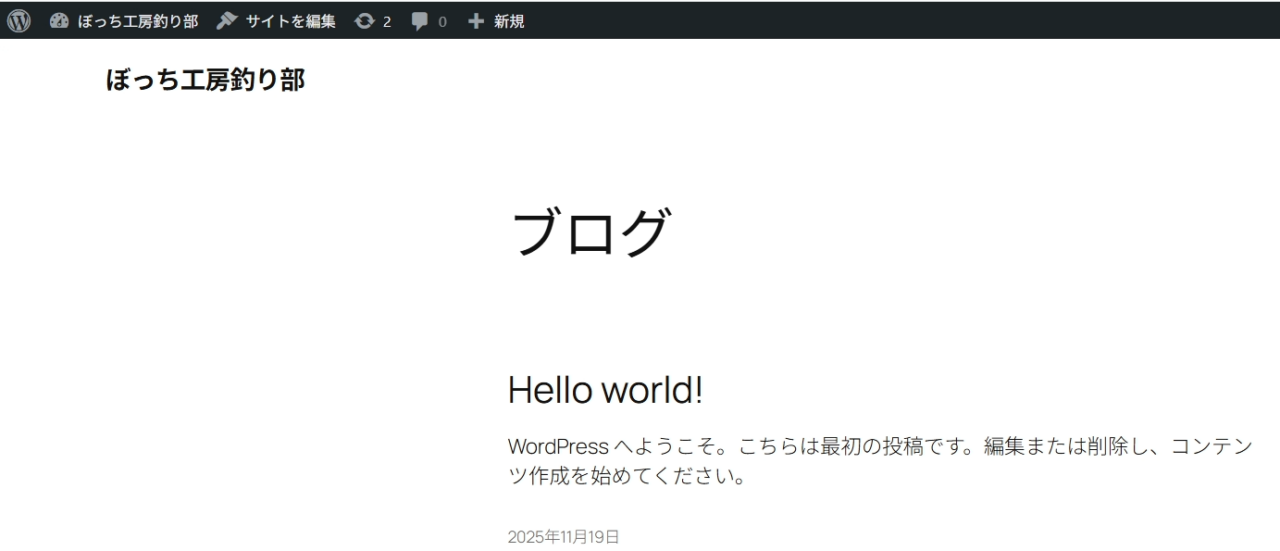The width and height of the screenshot is (1280, 551).
Task: Click the plus icon for new content
Action: coord(476,21)
